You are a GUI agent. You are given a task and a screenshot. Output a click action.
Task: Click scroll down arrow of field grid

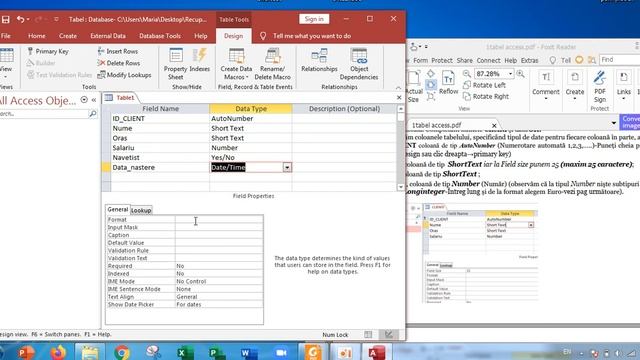(x=401, y=187)
